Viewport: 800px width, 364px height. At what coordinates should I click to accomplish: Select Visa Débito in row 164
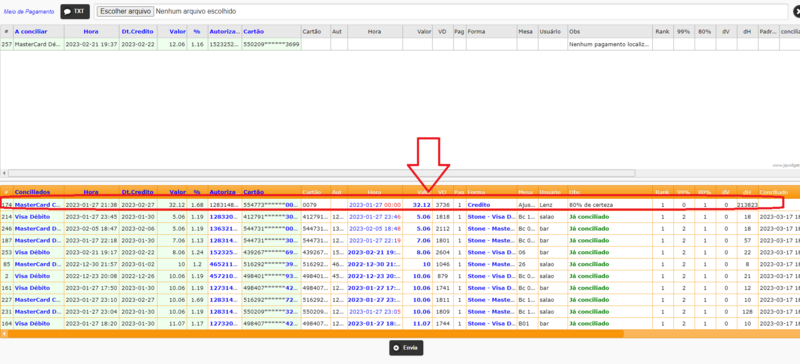click(38, 323)
